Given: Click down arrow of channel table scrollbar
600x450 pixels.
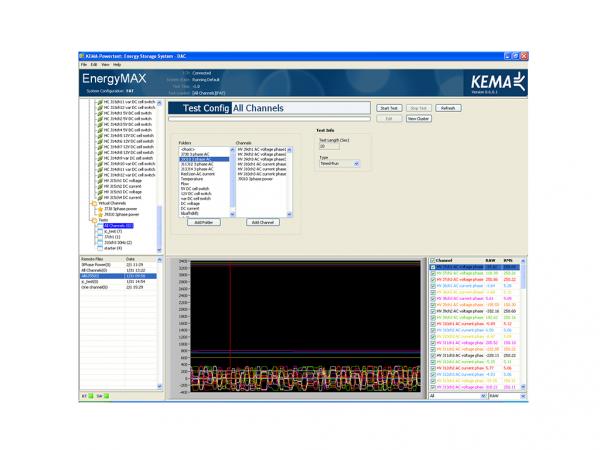Looking at the screenshot, I should pyautogui.click(x=523, y=387).
